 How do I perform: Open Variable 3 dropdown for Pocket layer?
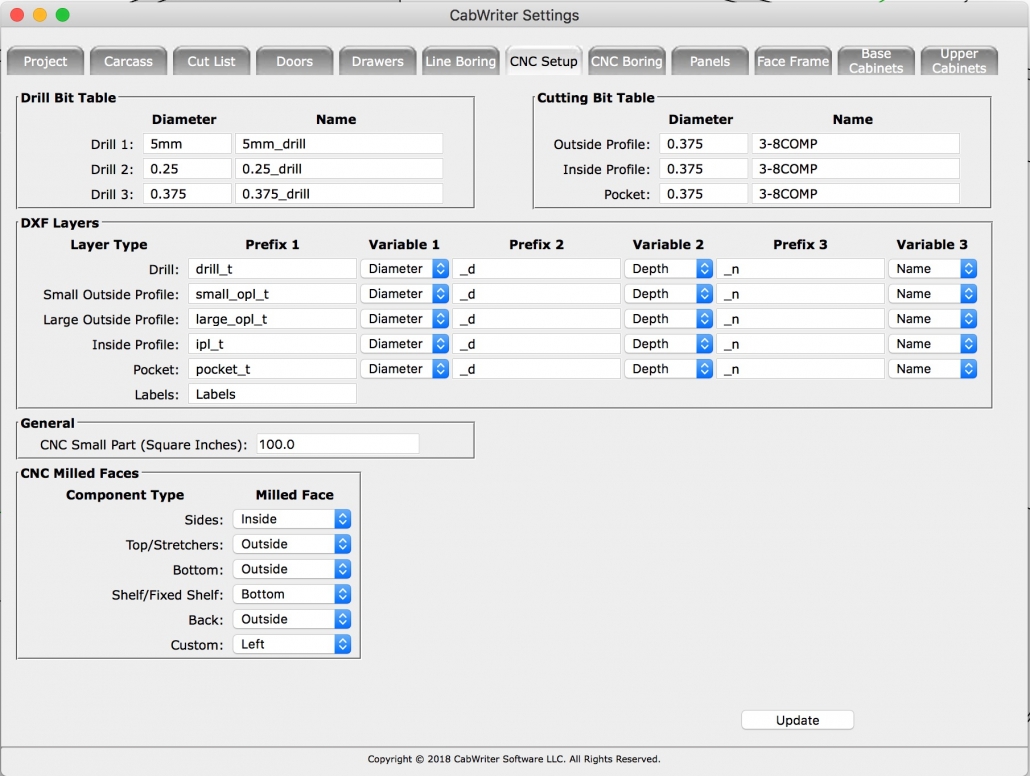(x=932, y=368)
